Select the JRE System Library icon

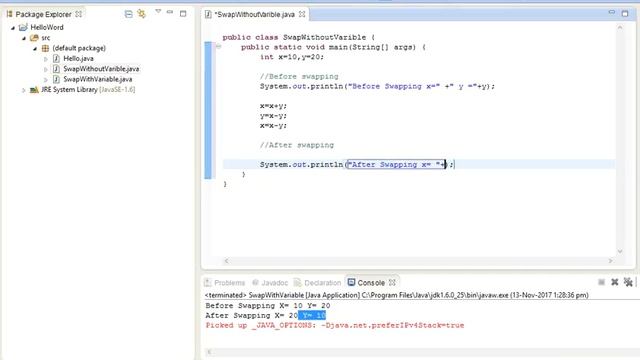click(x=34, y=89)
